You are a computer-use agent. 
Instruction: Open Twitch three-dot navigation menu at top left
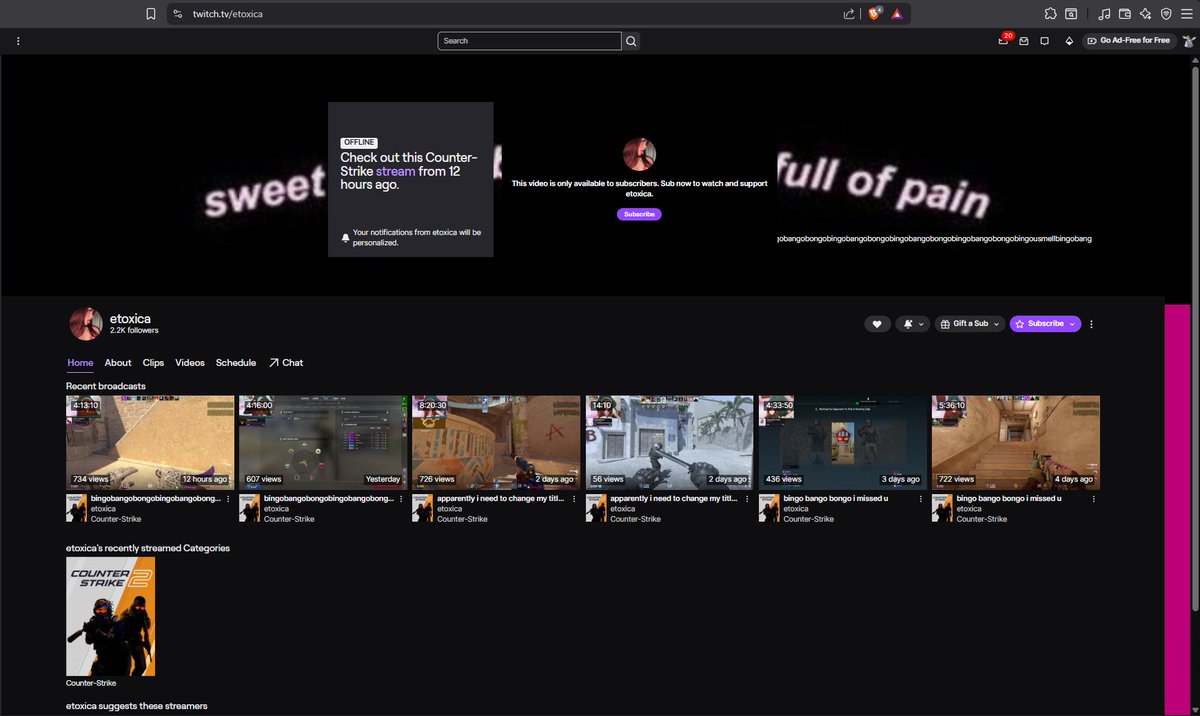point(18,41)
